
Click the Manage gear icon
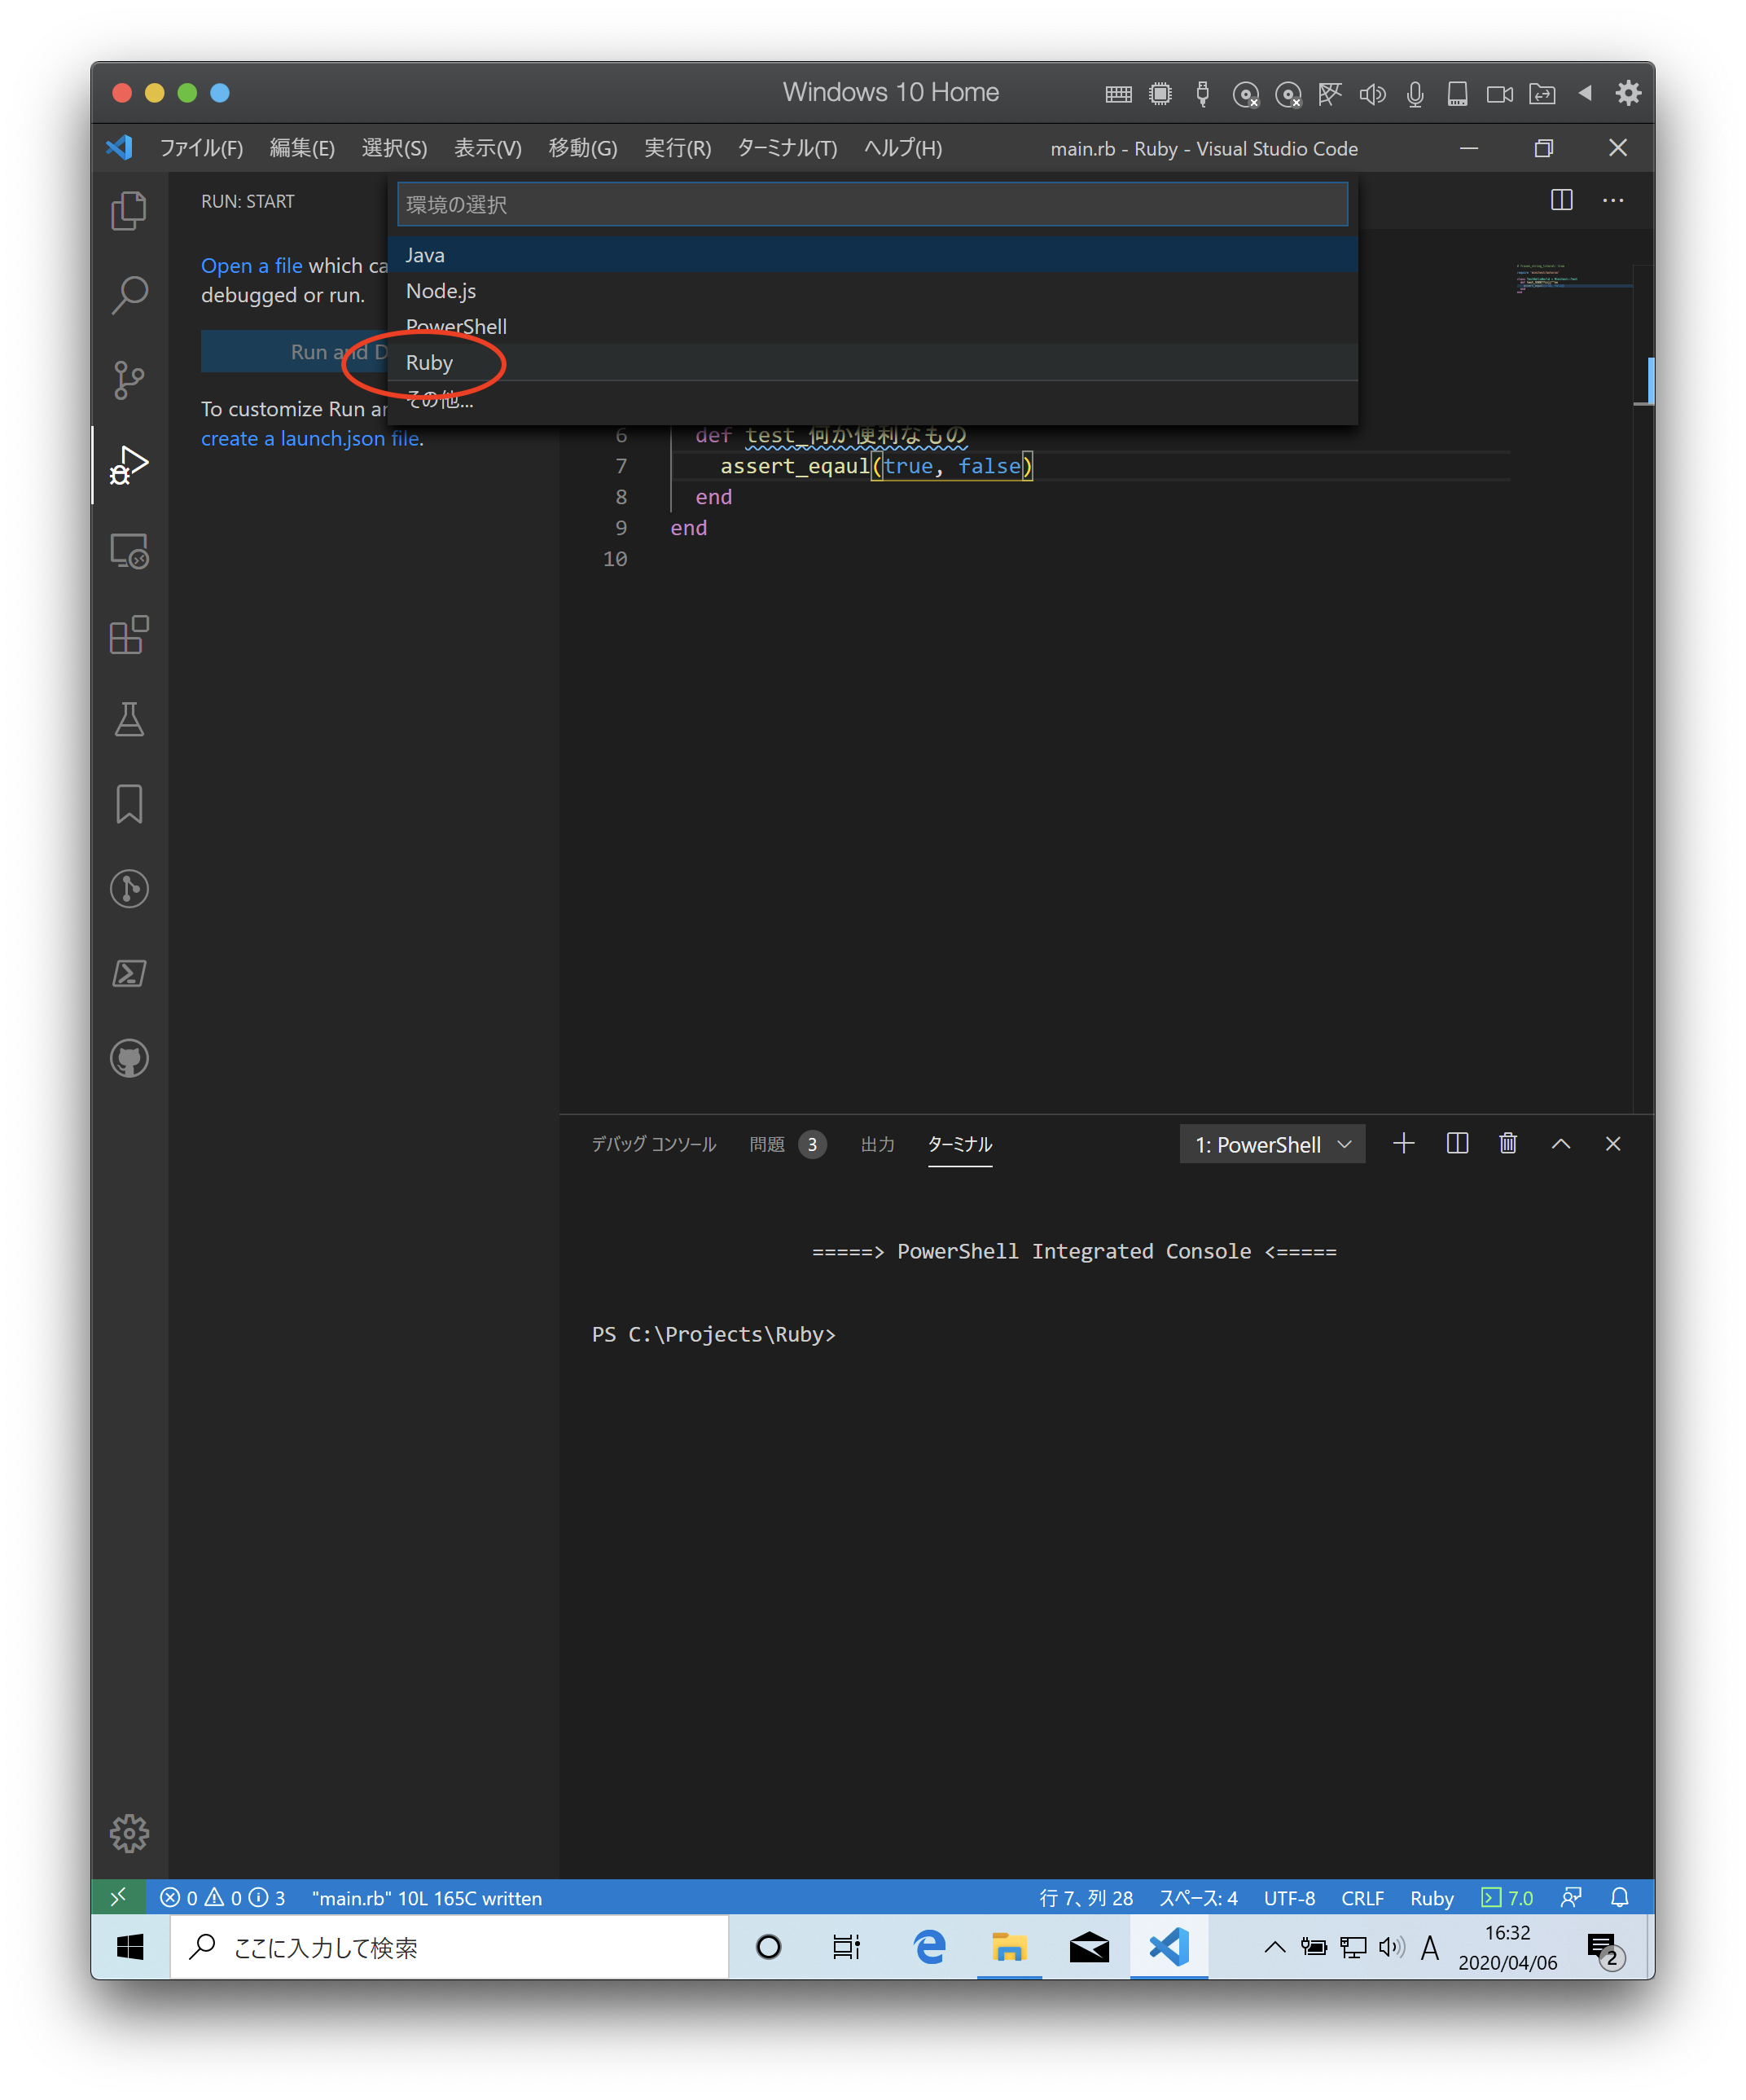(x=129, y=1833)
